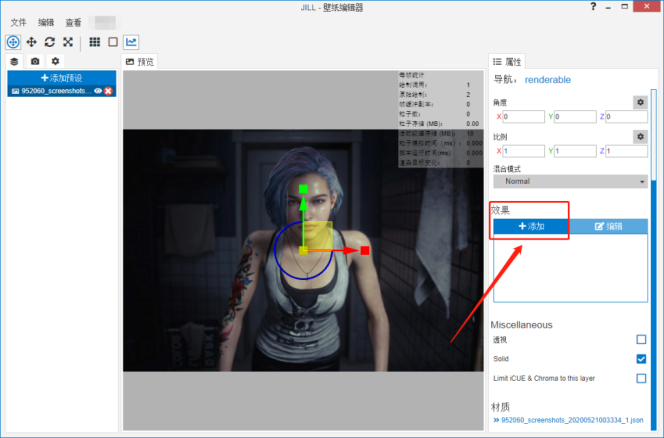Image resolution: width=664 pixels, height=438 pixels.
Task: Delete the 952060_screenshots layer with red X
Action: point(108,91)
